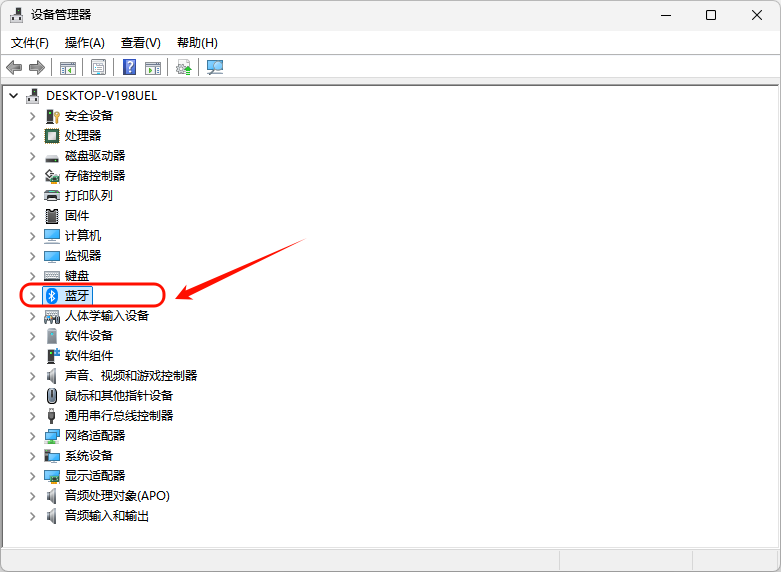The width and height of the screenshot is (781, 572).
Task: Expand the 网络适配器 category
Action: pos(32,436)
